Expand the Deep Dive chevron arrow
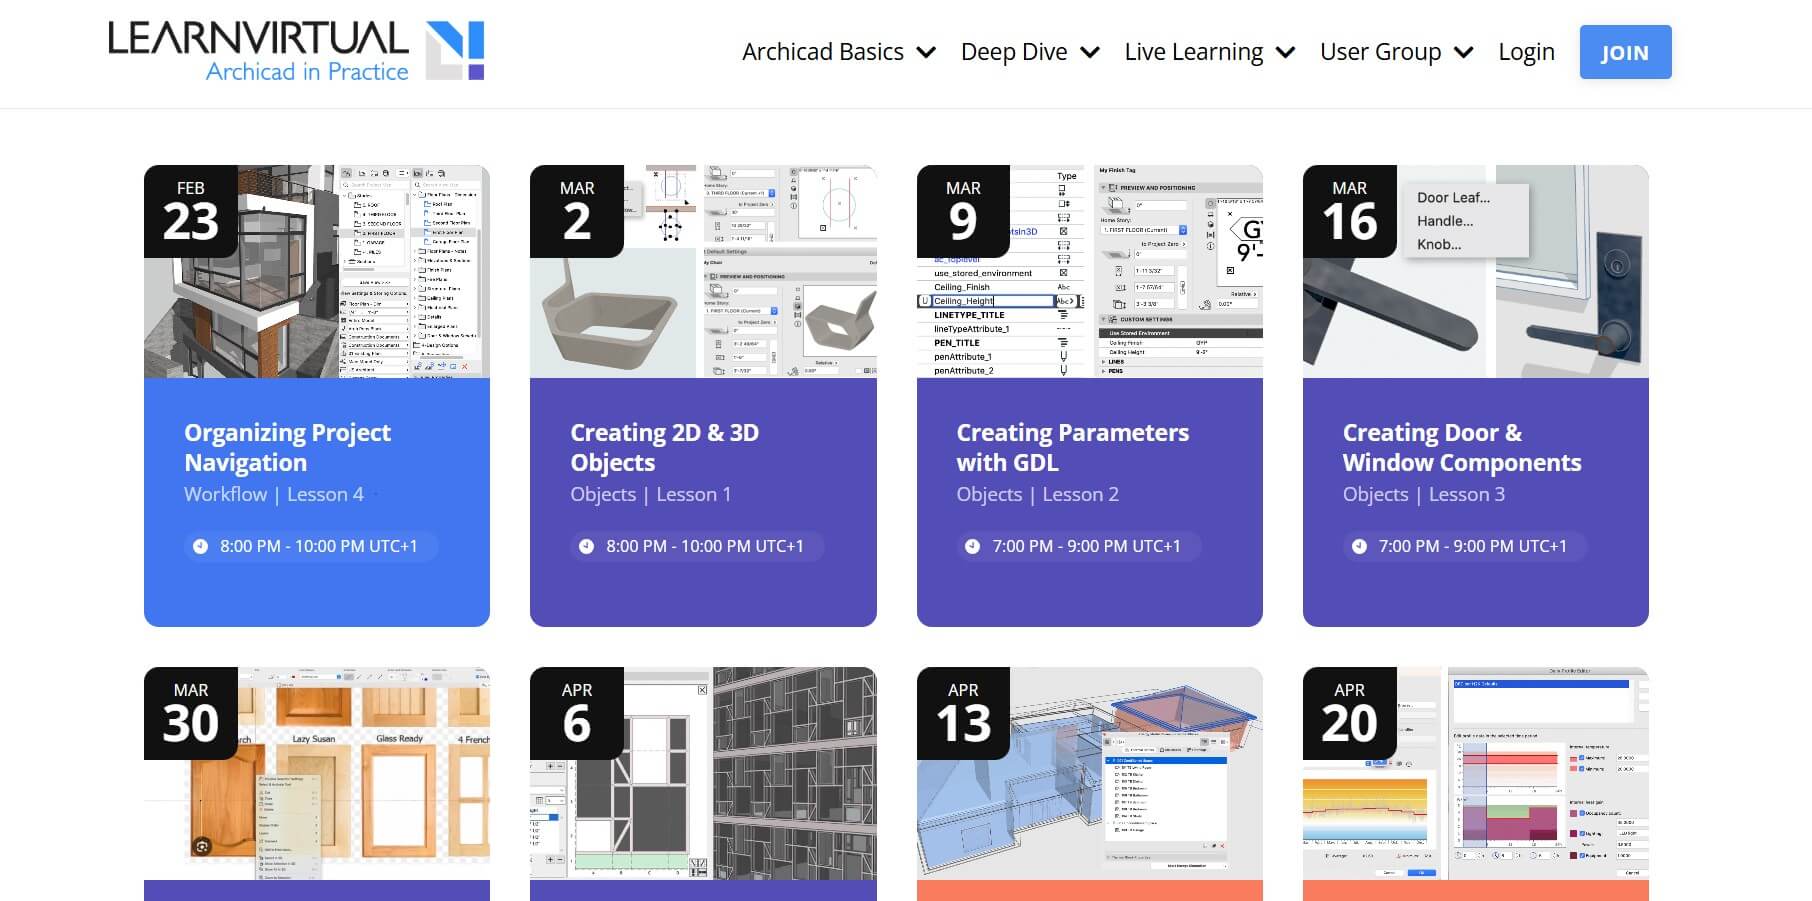Screen dimensions: 1812x901 click(x=1090, y=53)
